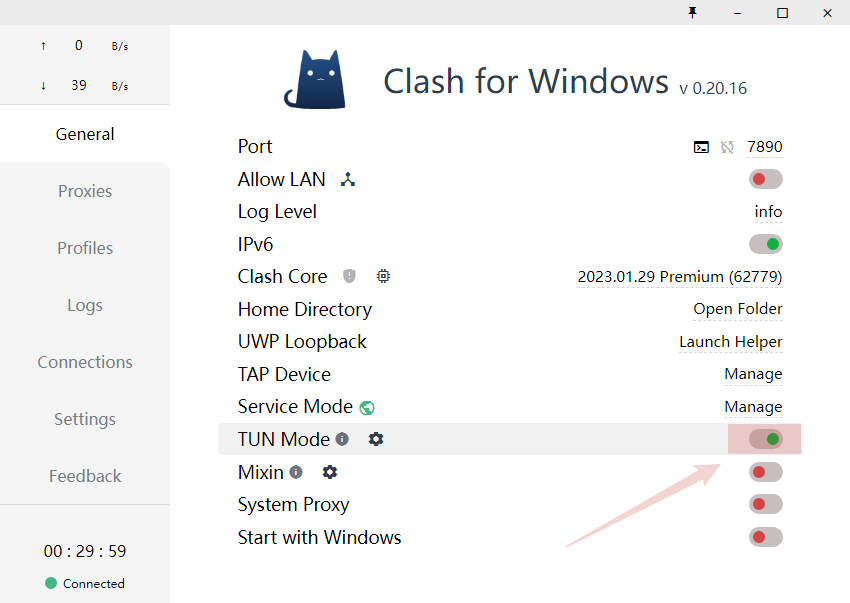Enable the Allow LAN toggle
This screenshot has height=603, width=850.
(x=765, y=179)
